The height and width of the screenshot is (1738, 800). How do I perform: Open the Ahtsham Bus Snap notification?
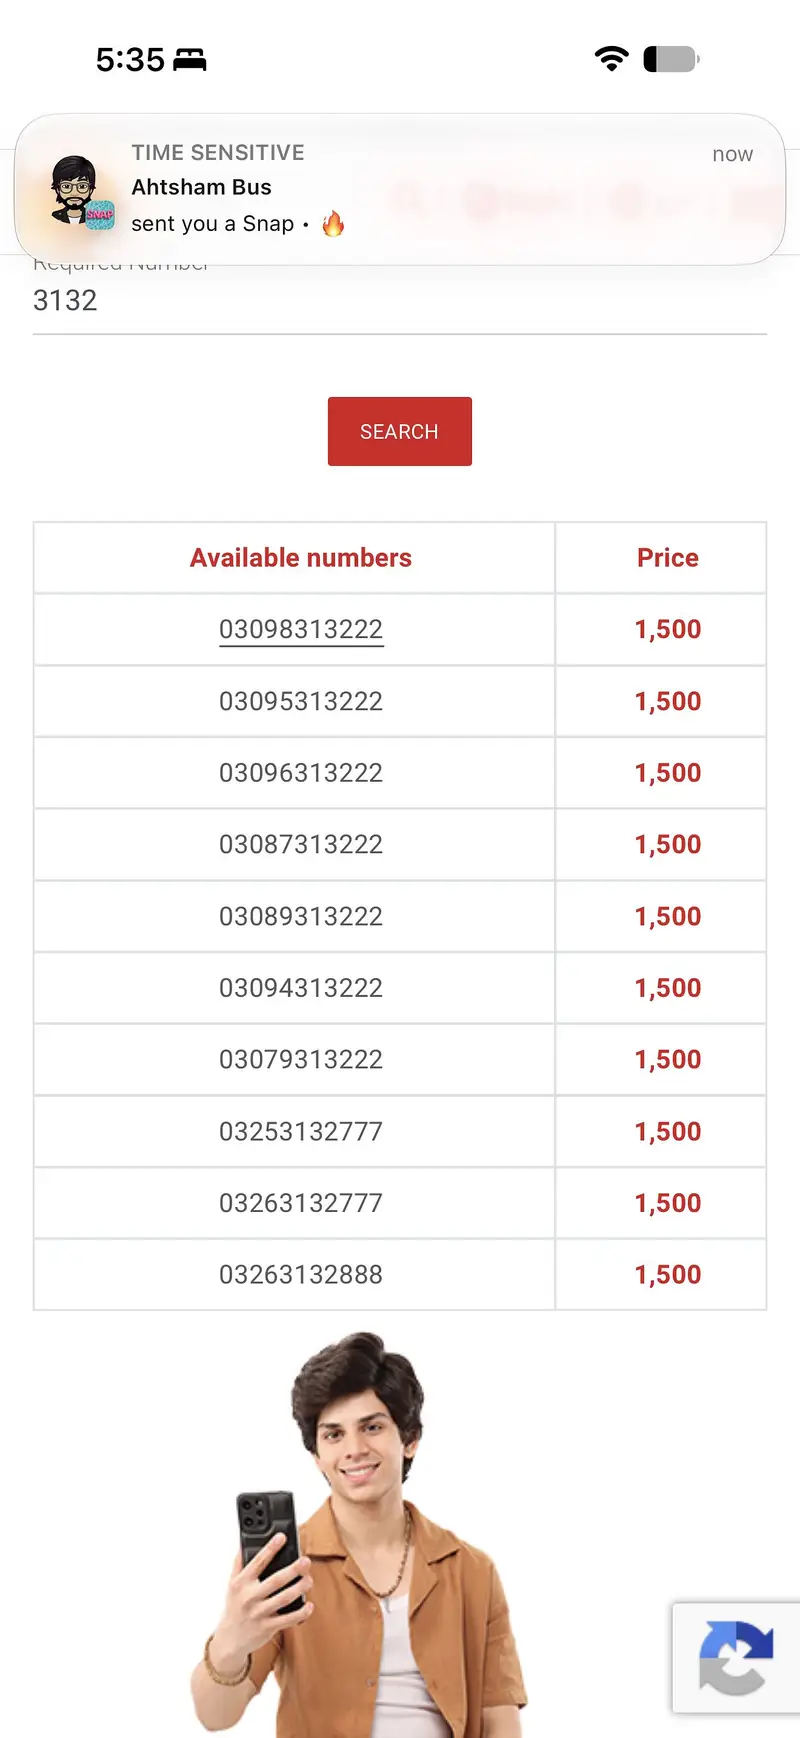[400, 189]
